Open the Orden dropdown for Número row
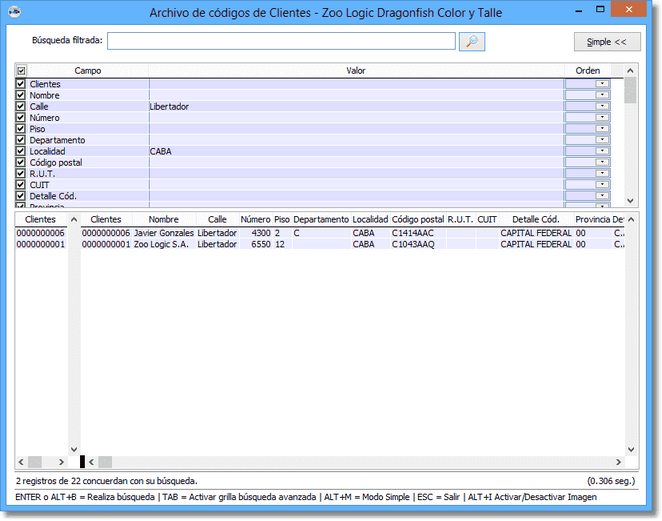662x521 pixels. [x=602, y=117]
